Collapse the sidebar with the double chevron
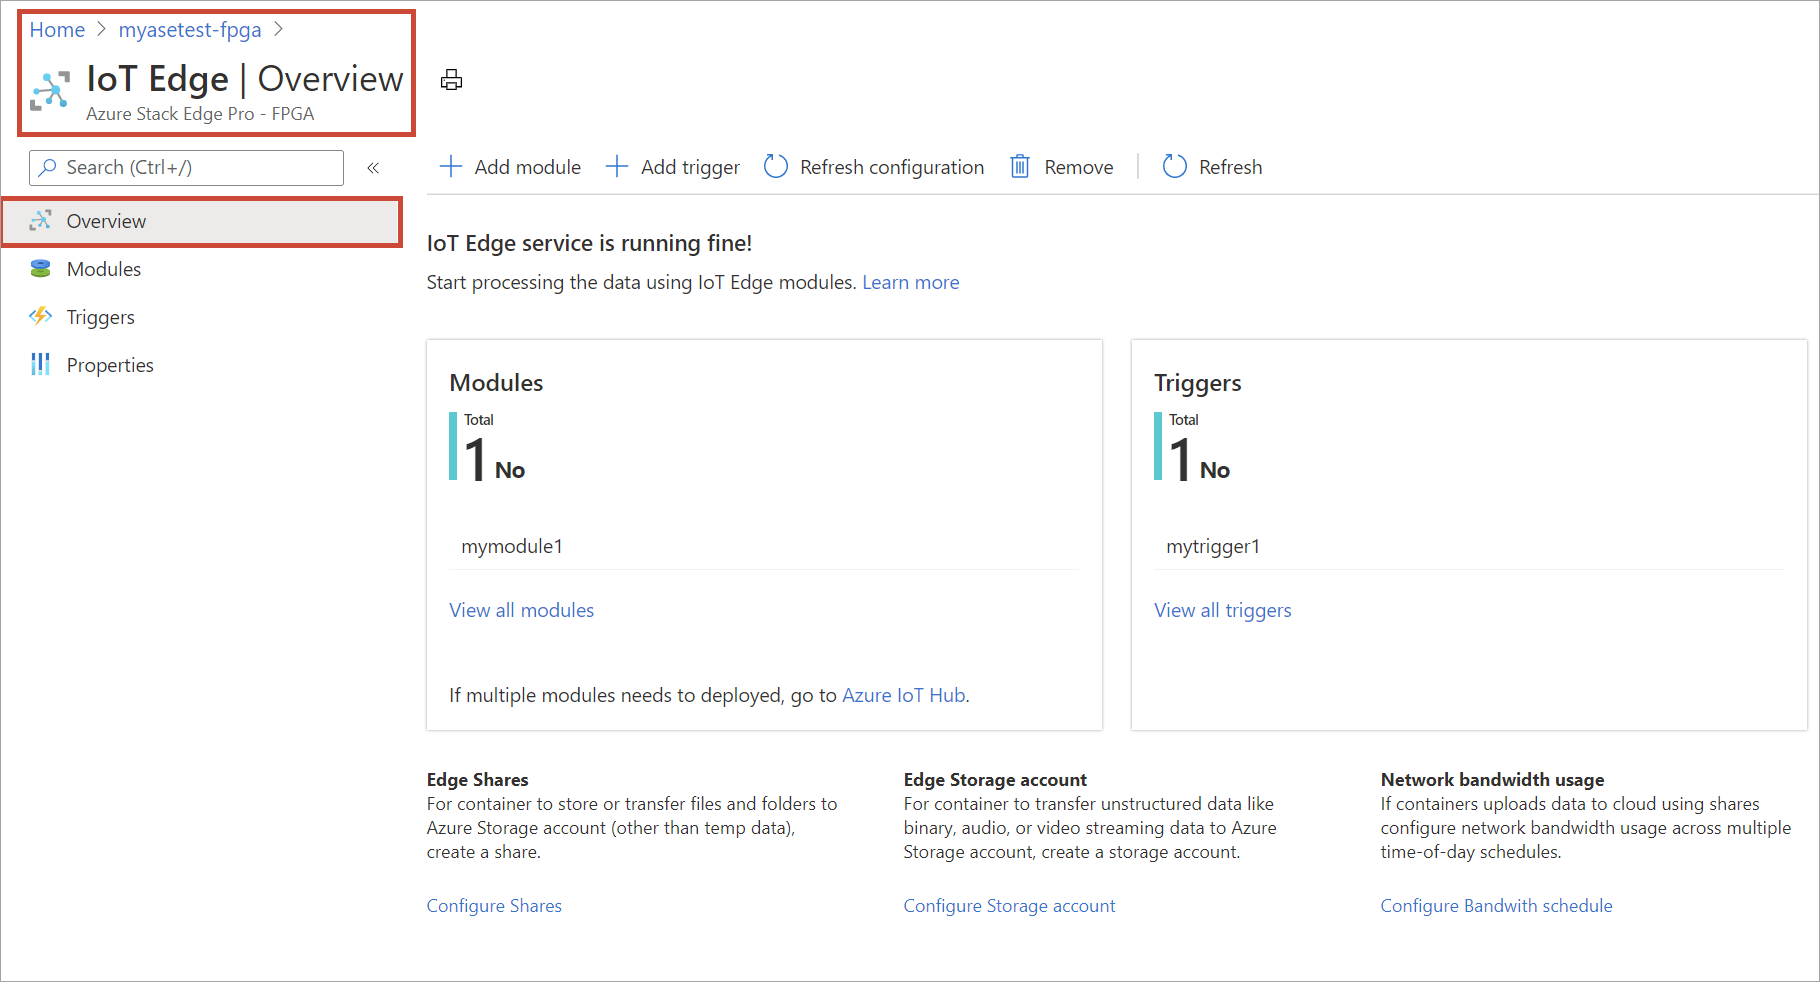 pos(373,168)
